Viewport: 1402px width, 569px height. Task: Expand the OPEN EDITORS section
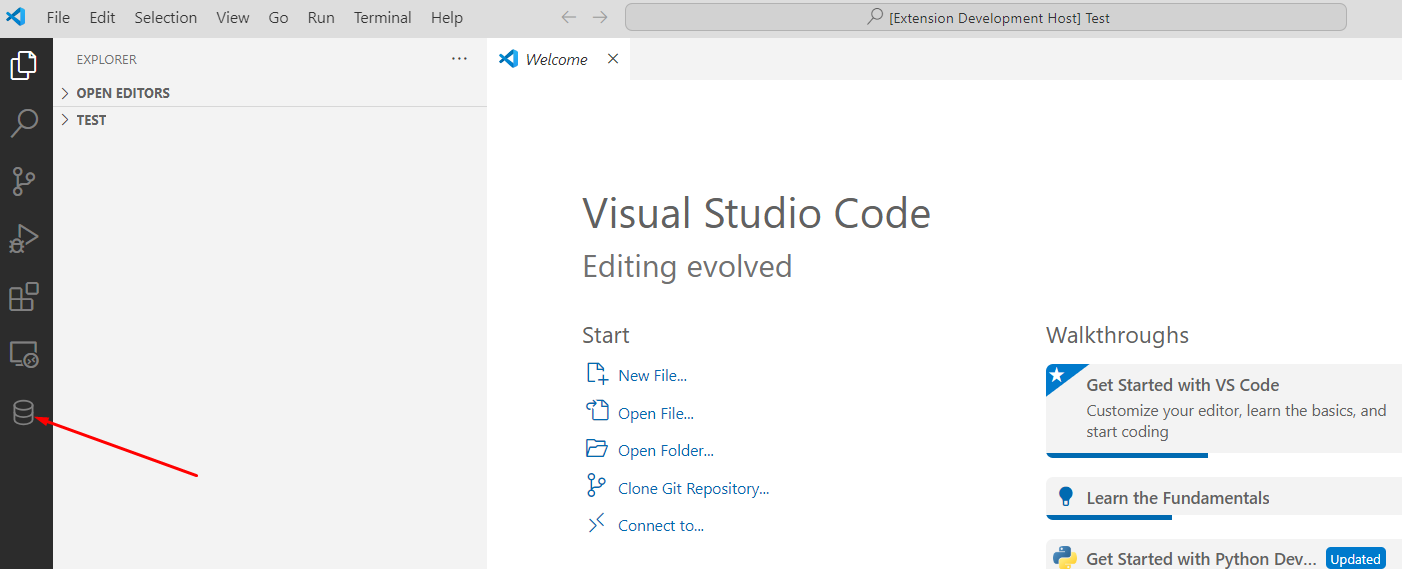coord(270,93)
